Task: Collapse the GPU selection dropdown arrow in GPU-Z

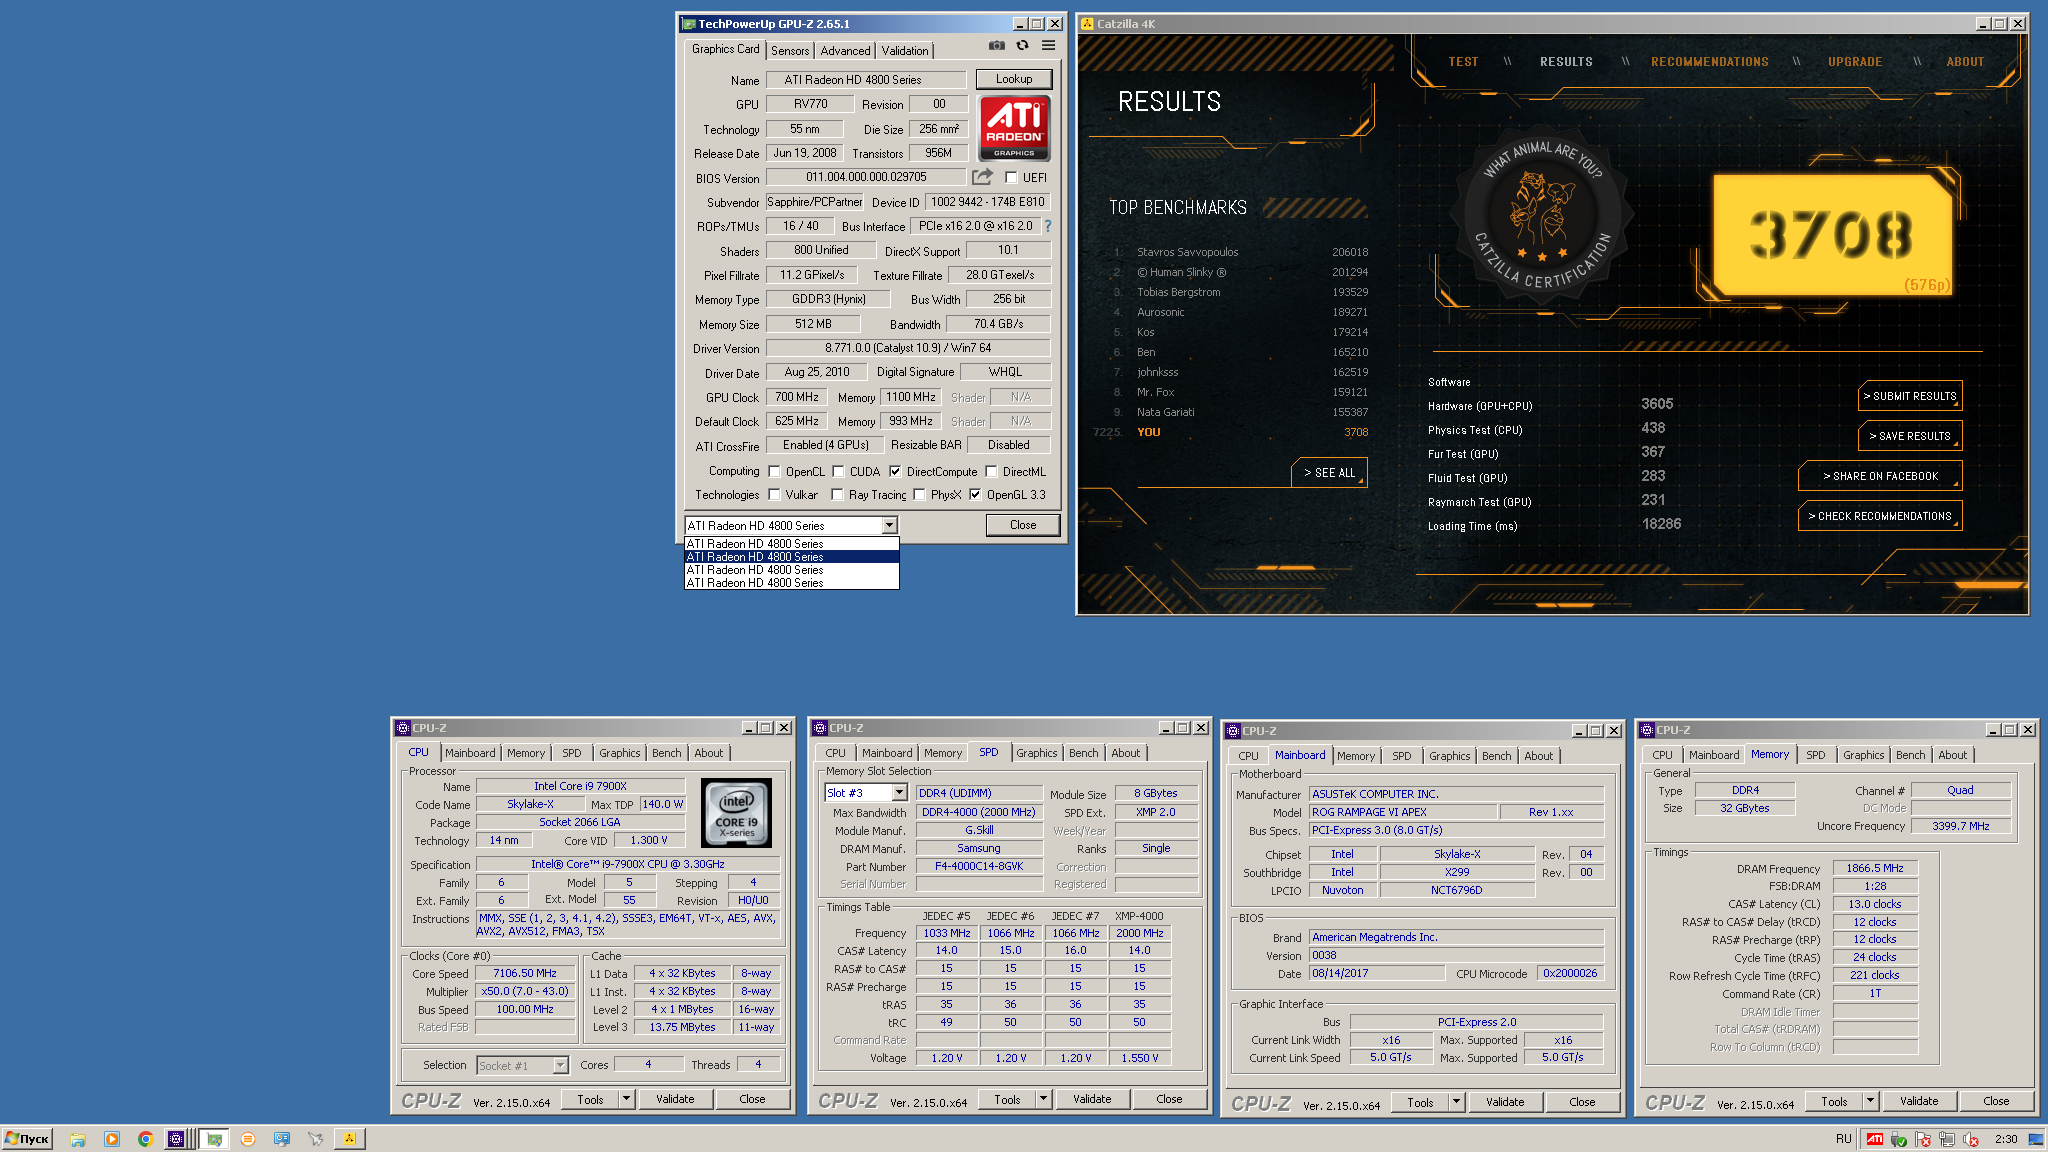Action: tap(889, 526)
